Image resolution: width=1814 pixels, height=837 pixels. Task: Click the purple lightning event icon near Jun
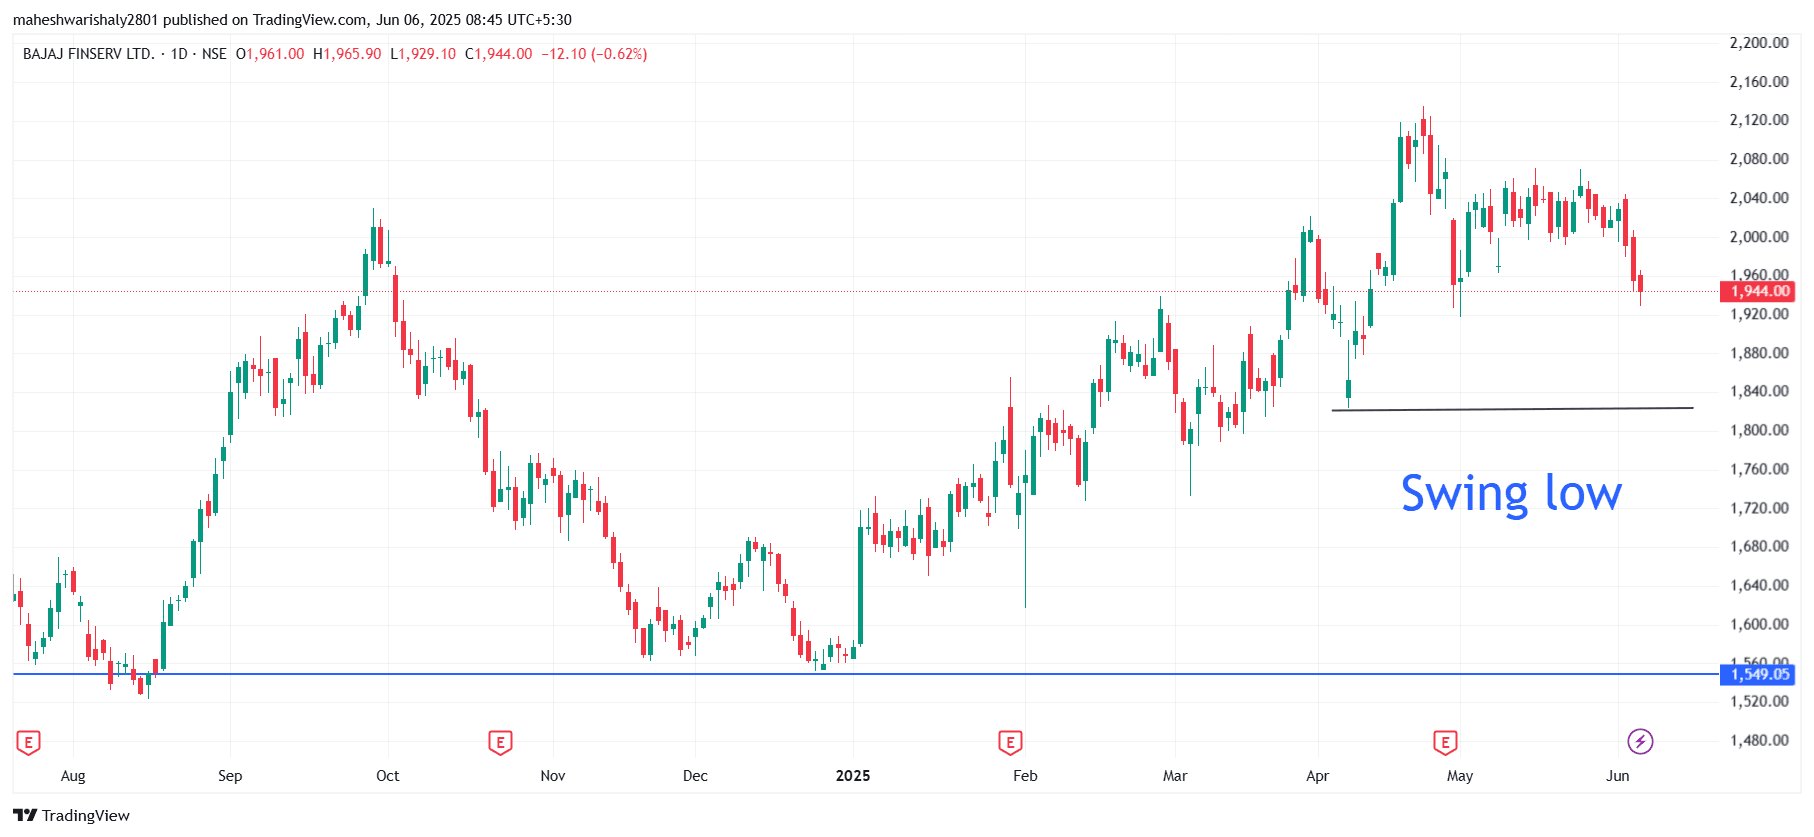[x=1640, y=741]
